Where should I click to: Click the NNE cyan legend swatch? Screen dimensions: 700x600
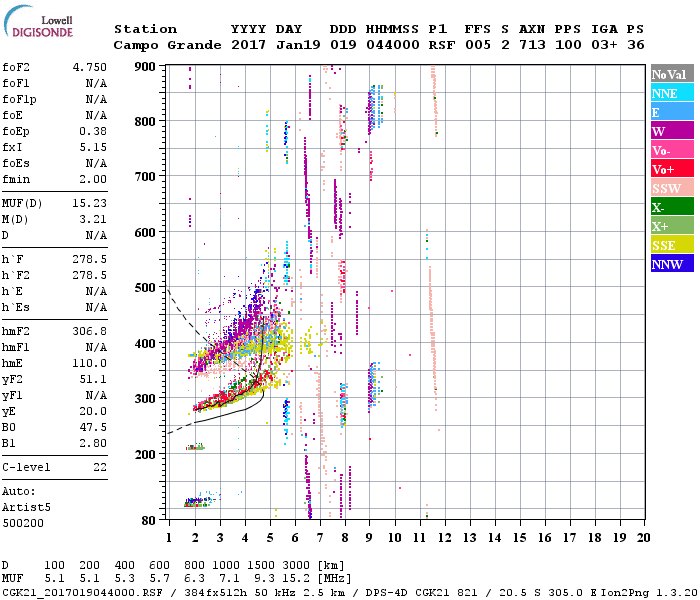point(671,93)
